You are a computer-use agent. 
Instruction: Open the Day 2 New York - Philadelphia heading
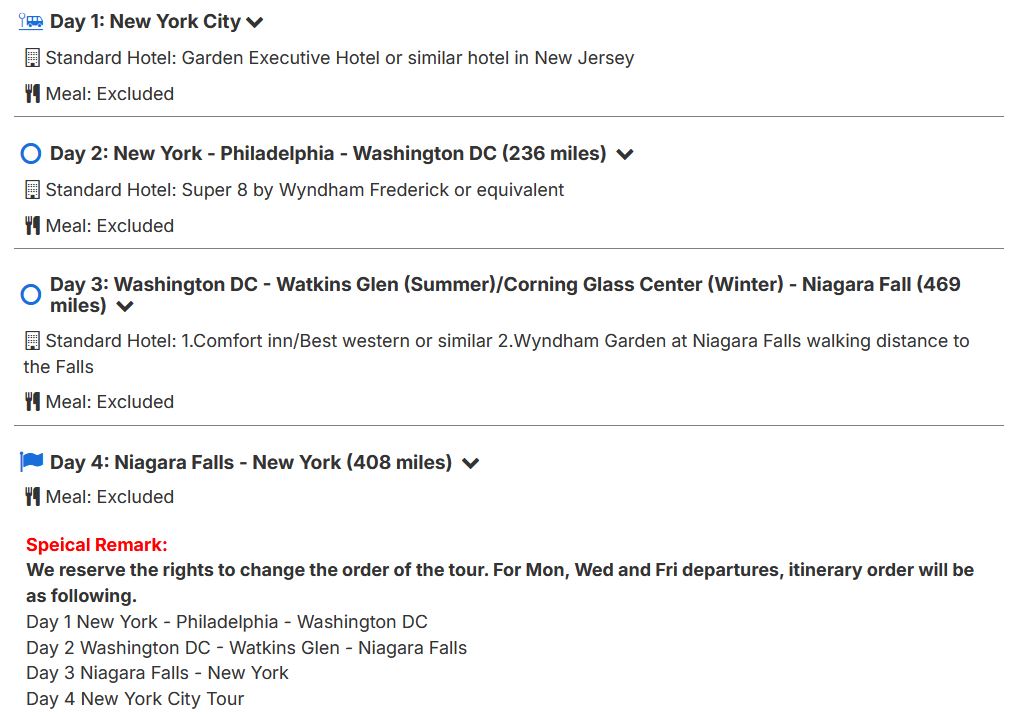coord(328,153)
